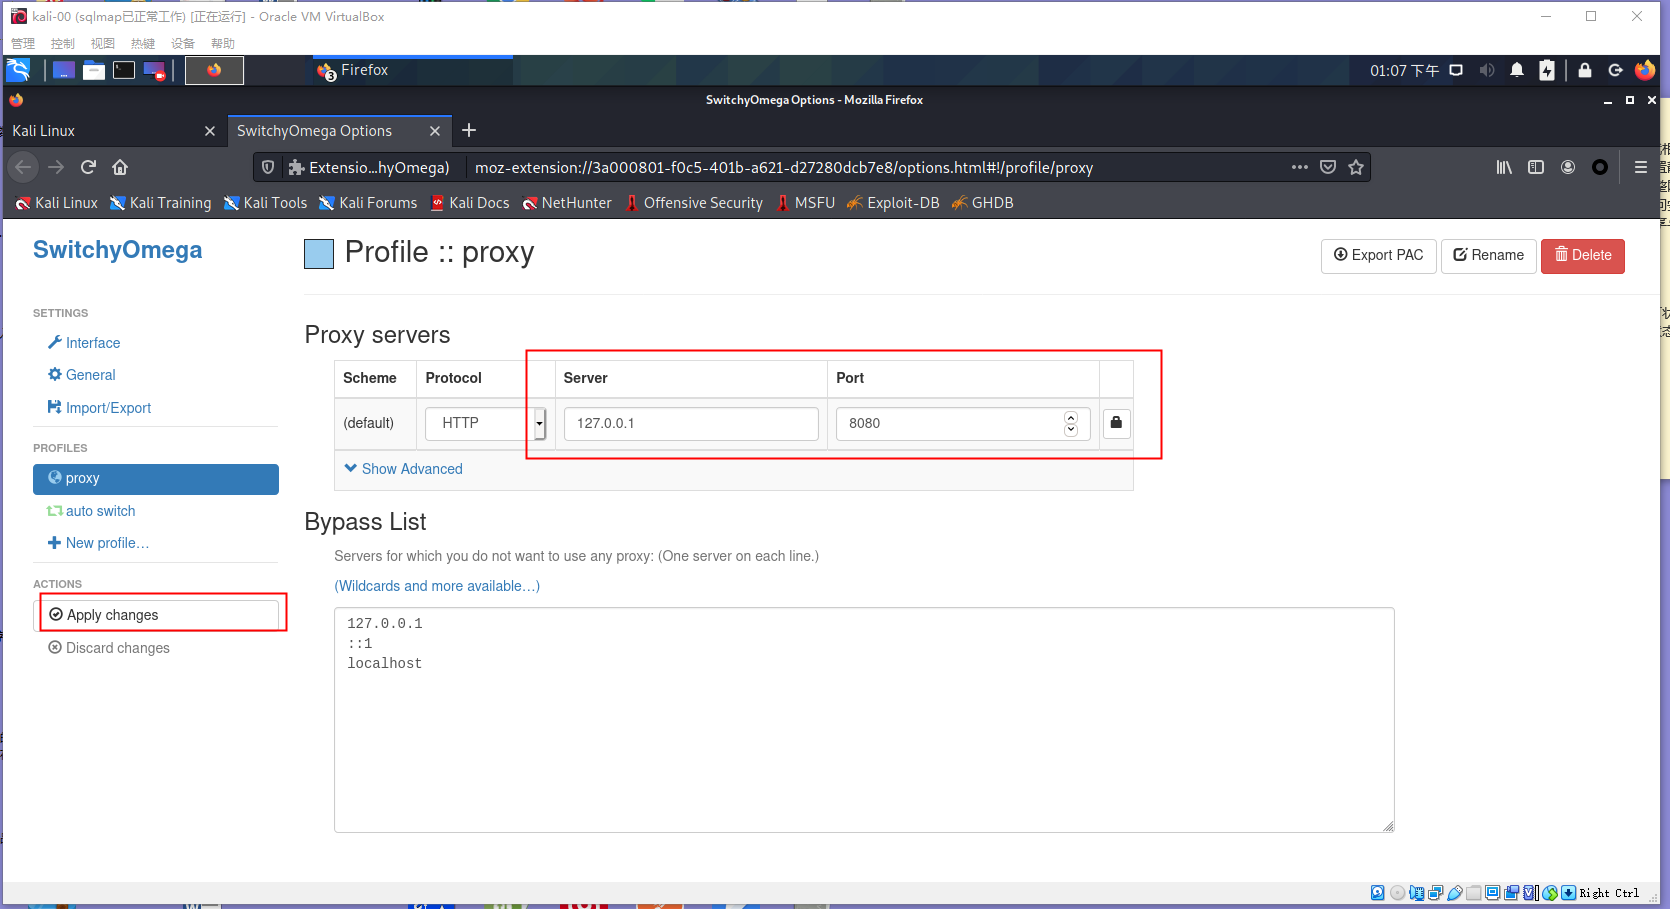
Task: Close the Kali Linux tab
Action: coord(210,131)
